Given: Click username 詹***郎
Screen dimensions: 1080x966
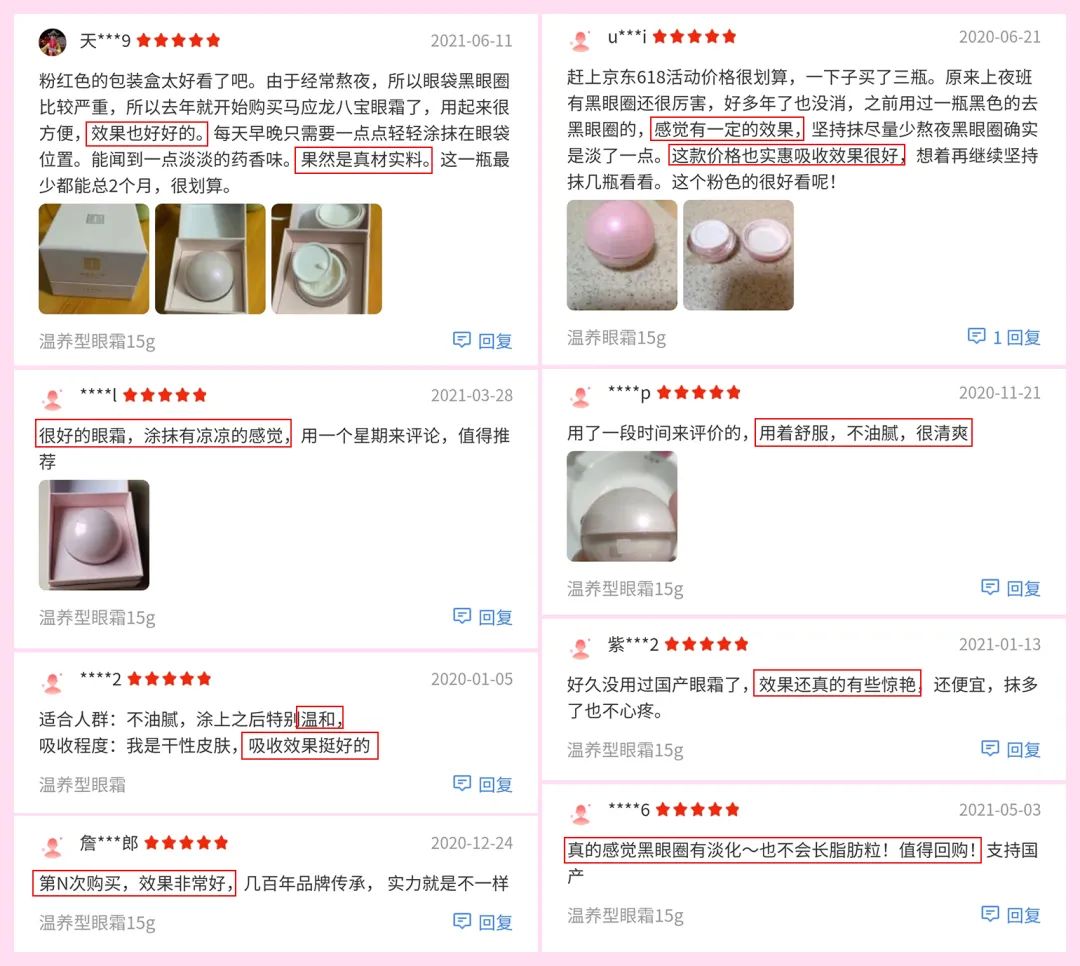Looking at the screenshot, I should point(109,843).
